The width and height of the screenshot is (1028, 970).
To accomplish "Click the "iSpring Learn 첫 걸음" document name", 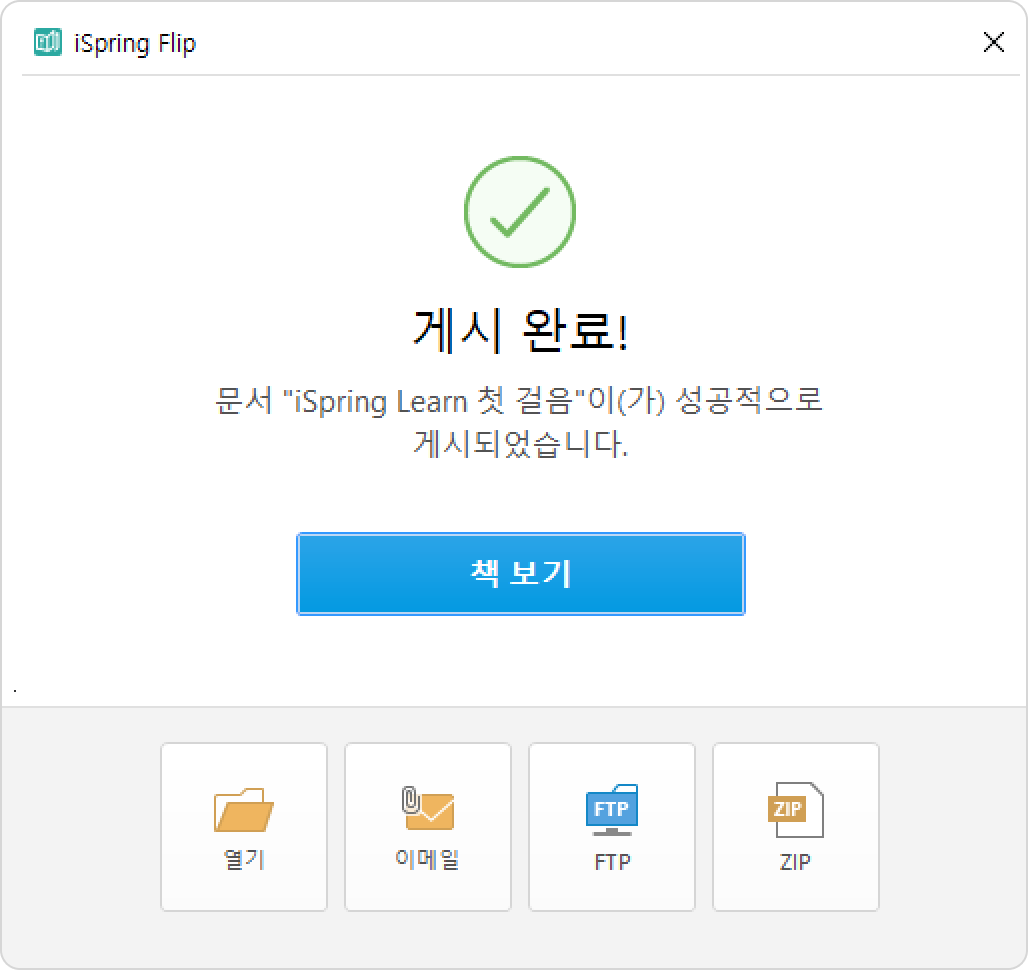I will pyautogui.click(x=433, y=400).
